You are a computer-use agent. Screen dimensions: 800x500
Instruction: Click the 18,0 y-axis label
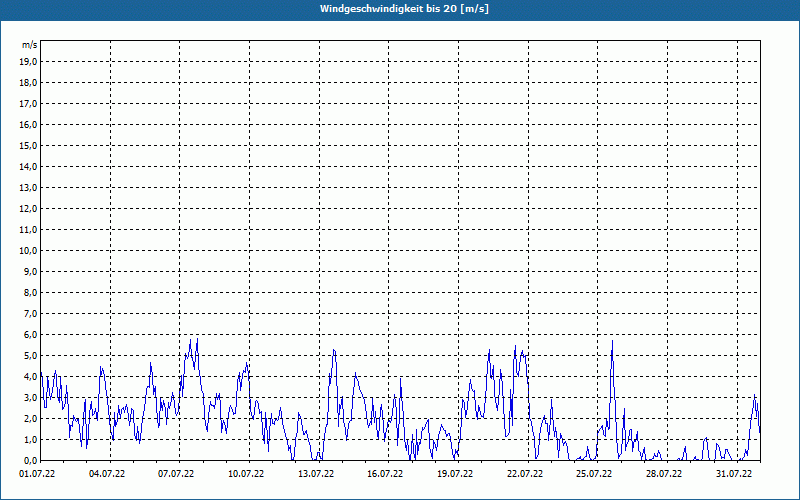click(28, 83)
